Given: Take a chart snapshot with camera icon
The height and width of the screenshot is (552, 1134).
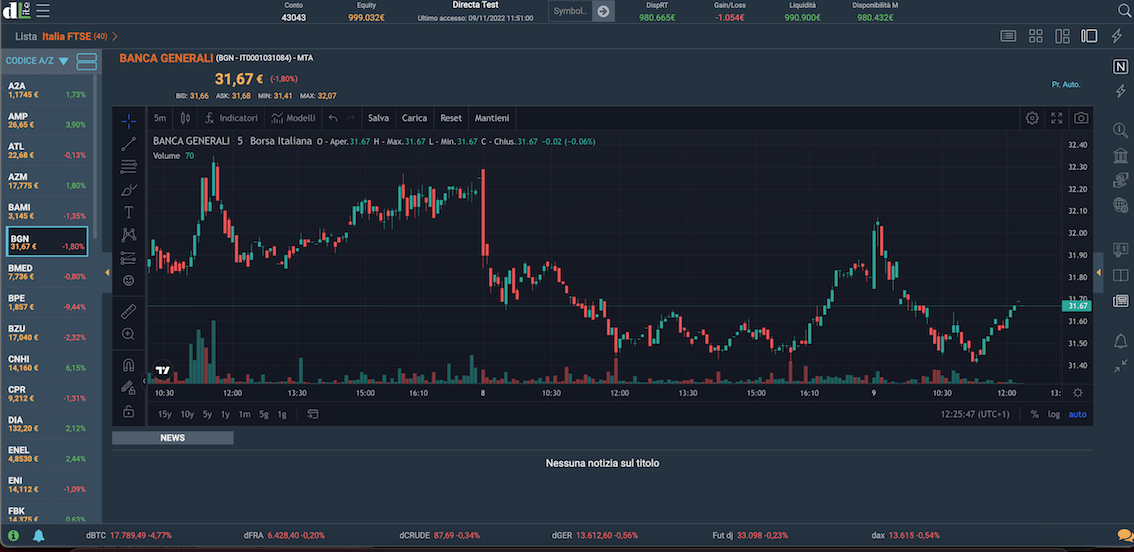Looking at the screenshot, I should (1080, 118).
